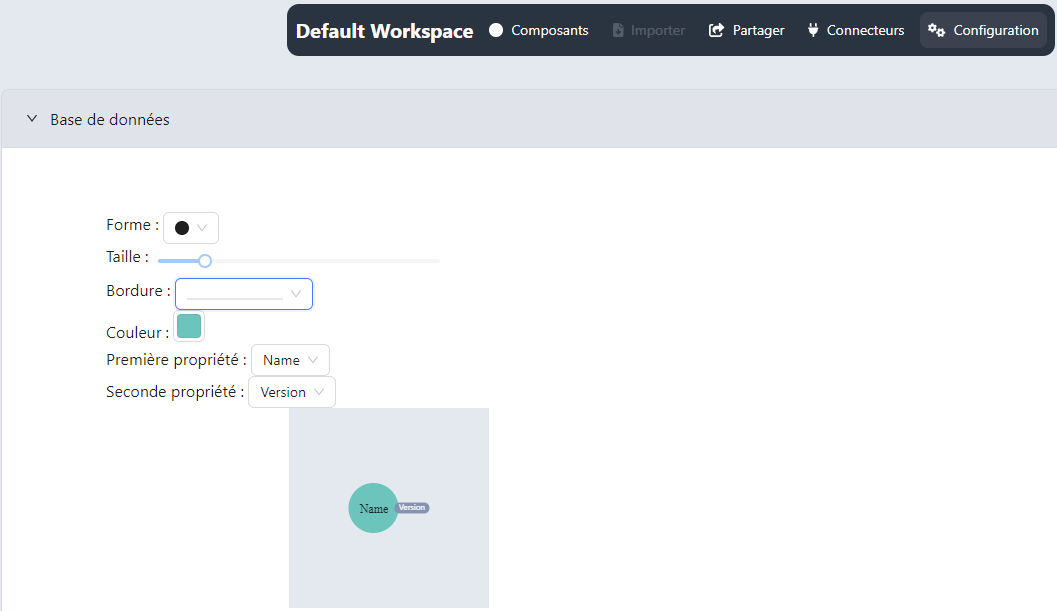
Task: Click the Bordure dropdown arrow
Action: coord(296,294)
